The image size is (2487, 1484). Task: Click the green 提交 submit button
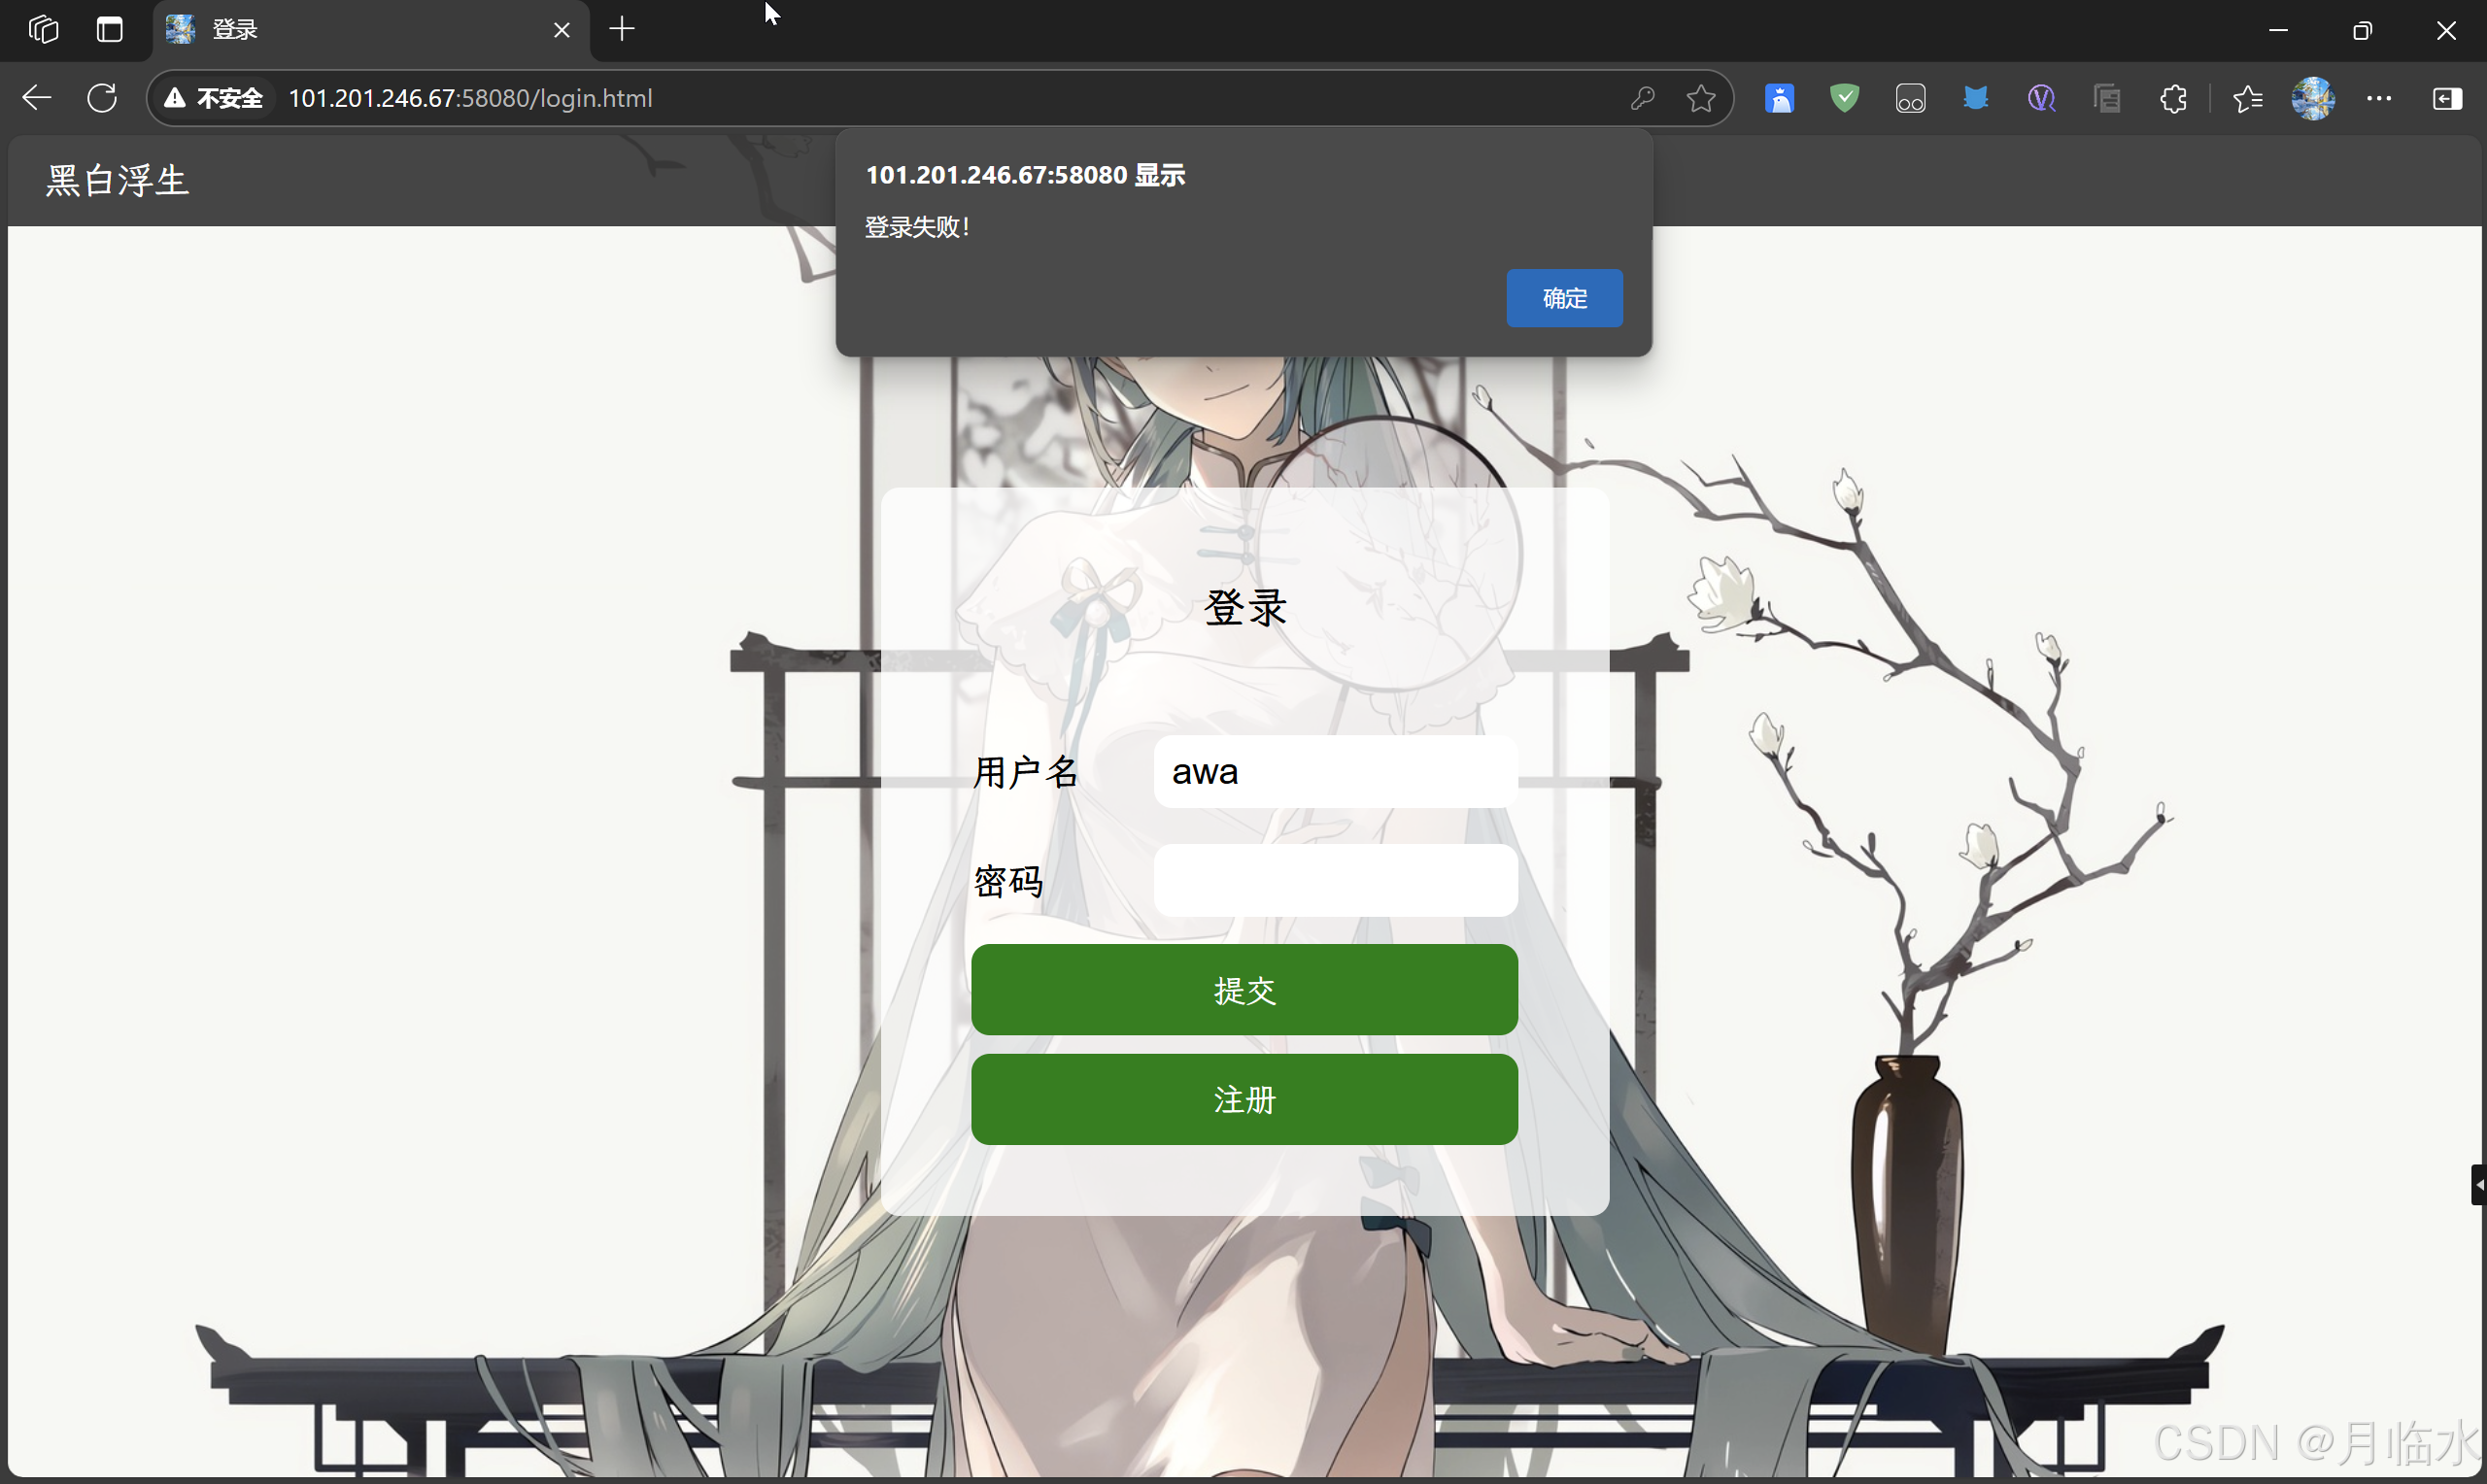click(1243, 989)
